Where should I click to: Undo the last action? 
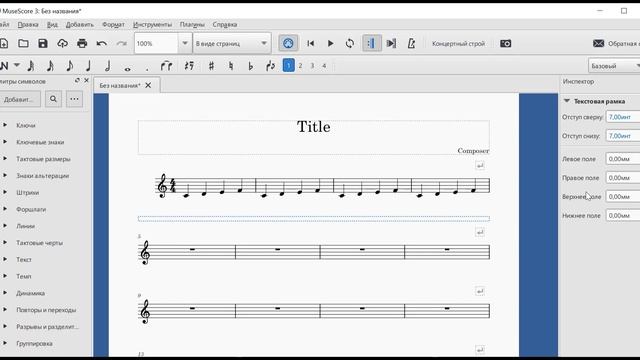point(102,43)
